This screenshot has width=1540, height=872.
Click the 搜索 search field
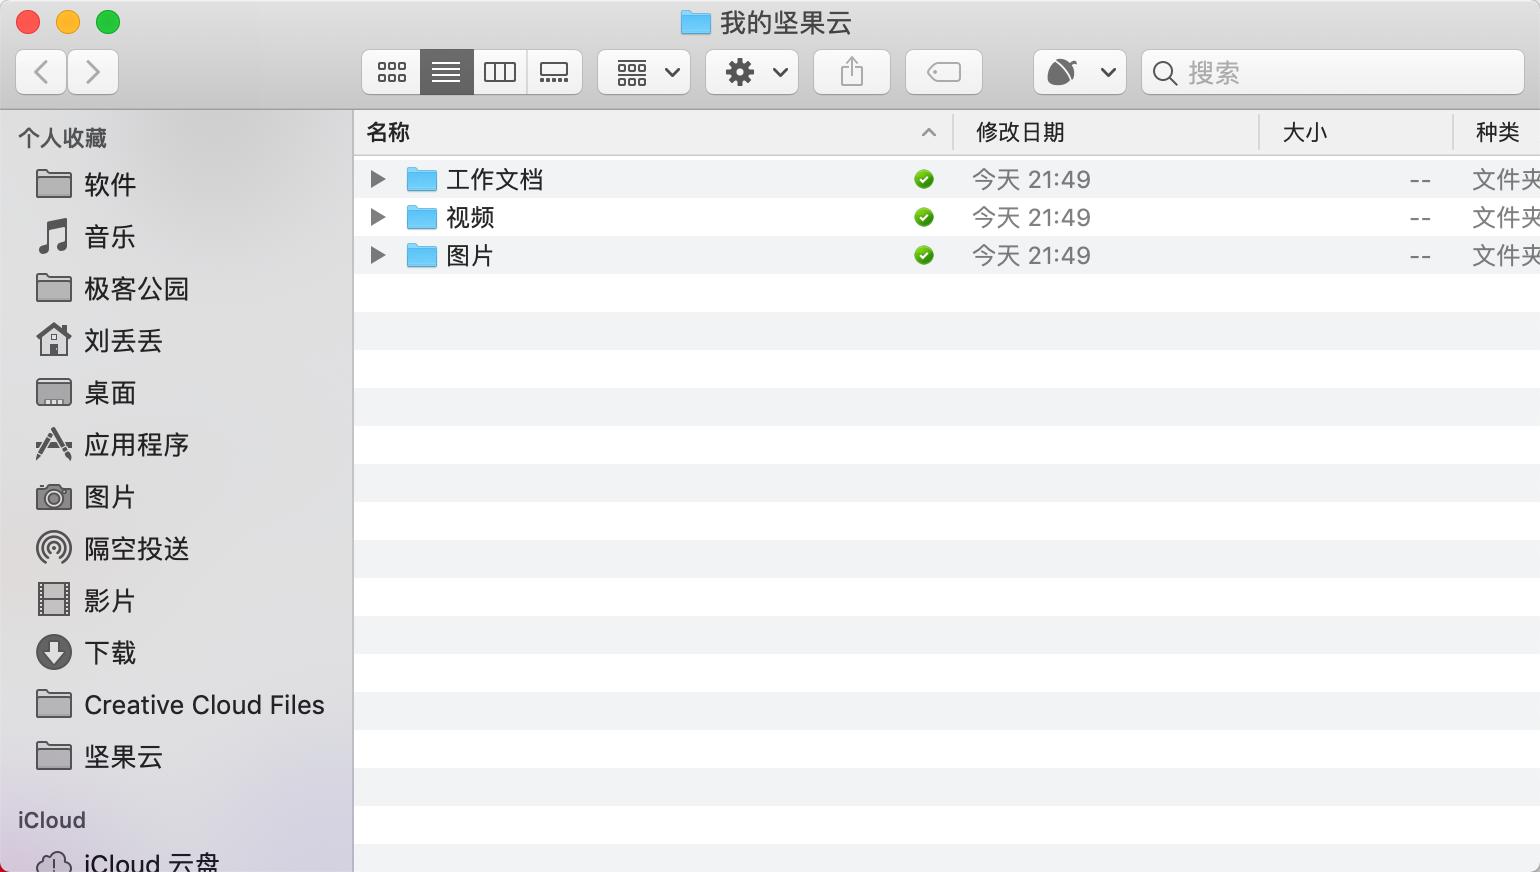pos(1333,72)
